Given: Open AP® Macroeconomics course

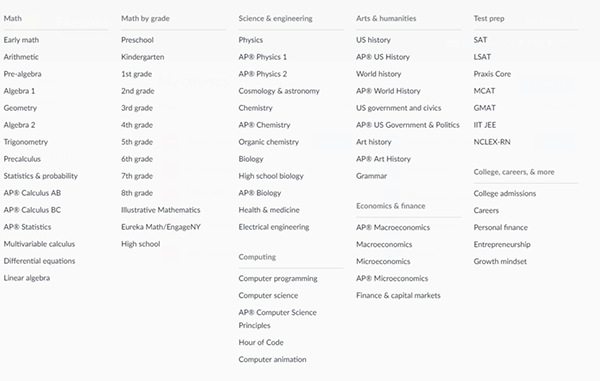Looking at the screenshot, I should [x=393, y=227].
